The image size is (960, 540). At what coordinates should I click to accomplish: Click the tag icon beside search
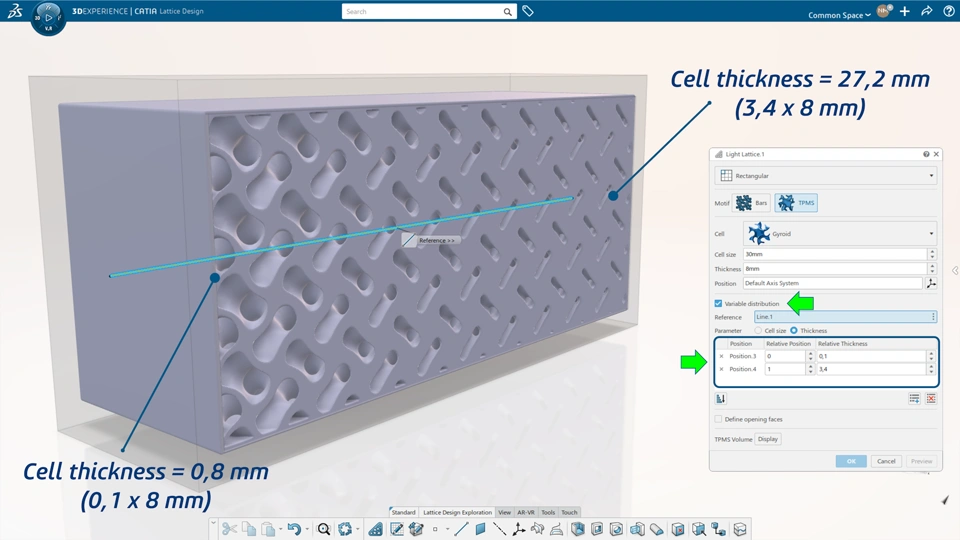528,11
